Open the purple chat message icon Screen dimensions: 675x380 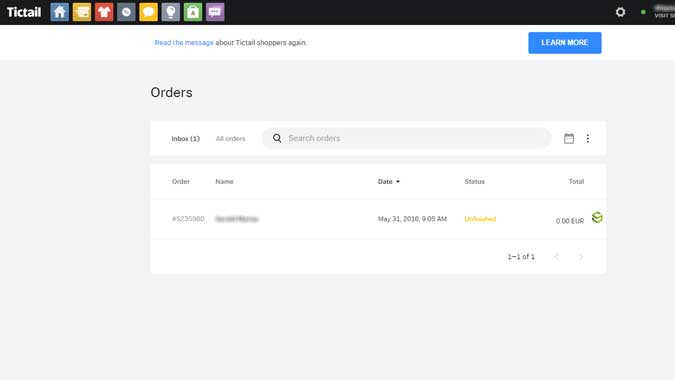tap(215, 12)
